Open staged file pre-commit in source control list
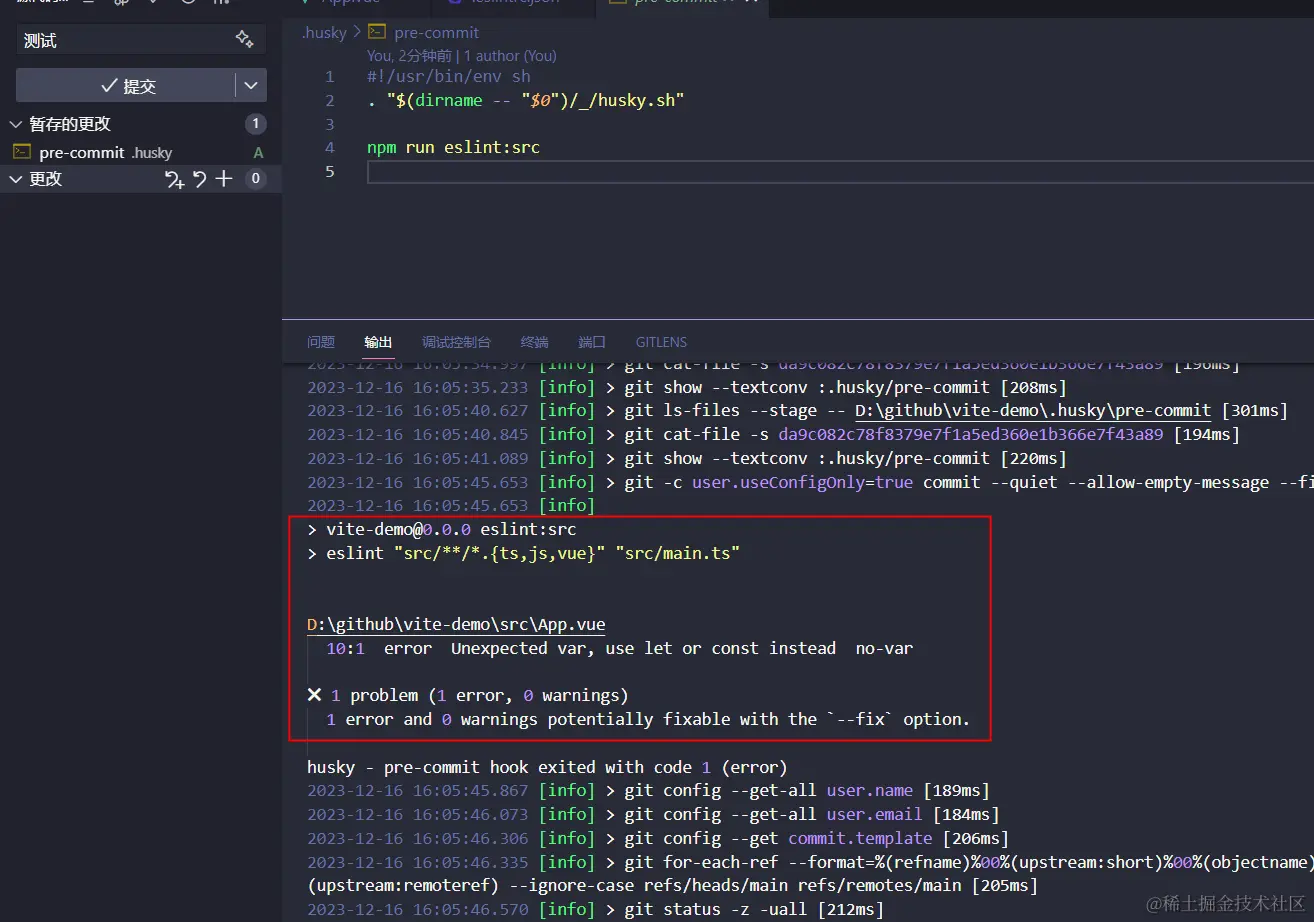The width and height of the screenshot is (1314, 922). [x=140, y=152]
